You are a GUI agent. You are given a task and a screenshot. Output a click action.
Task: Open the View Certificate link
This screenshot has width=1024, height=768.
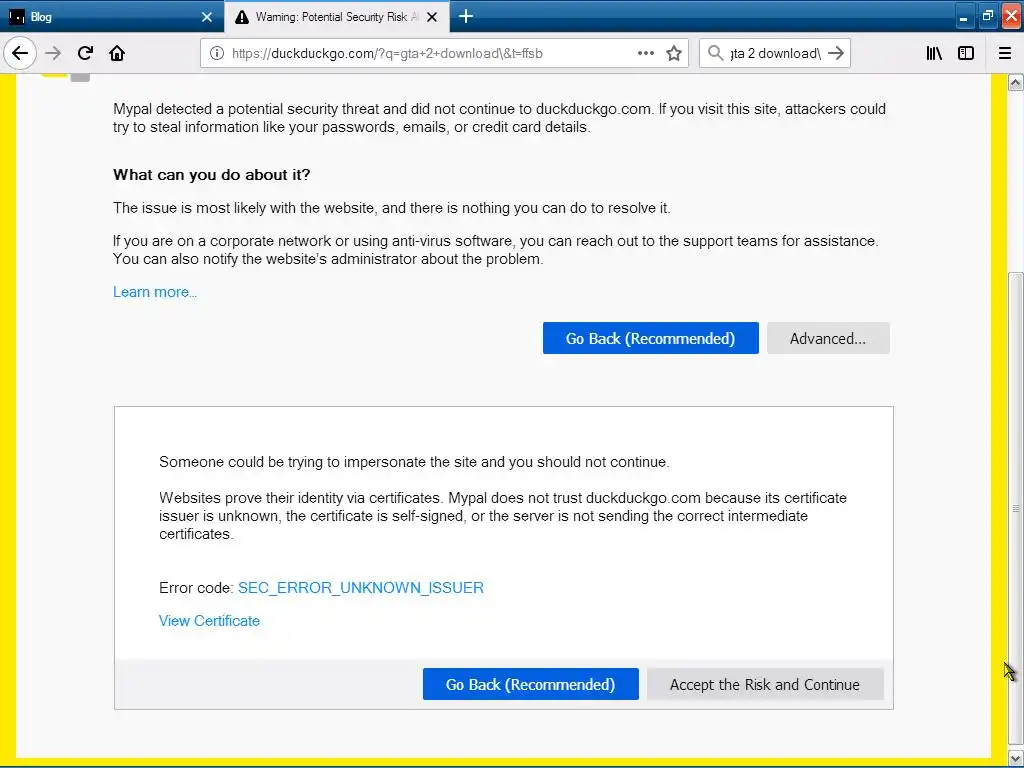click(209, 621)
